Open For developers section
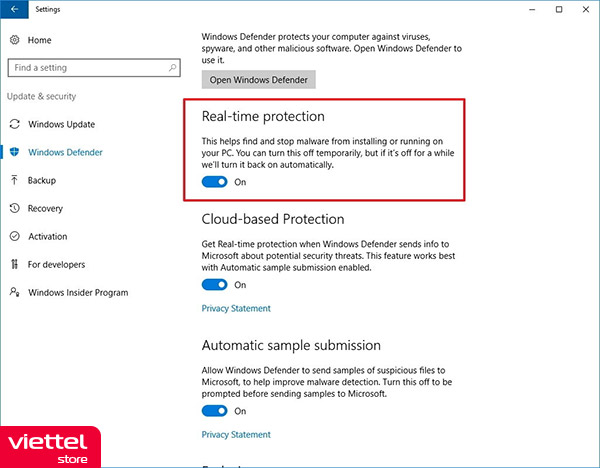Screen dimensions: 600x468 (x=56, y=264)
